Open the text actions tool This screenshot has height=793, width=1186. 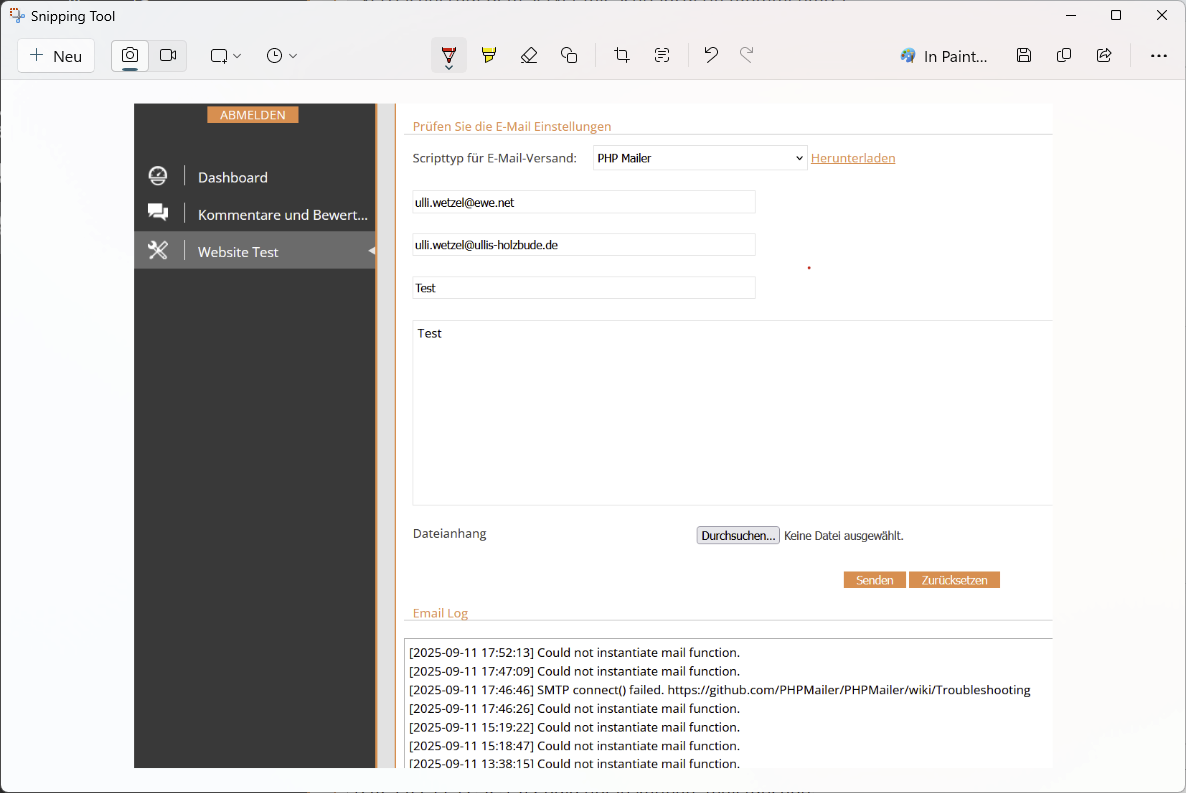click(662, 55)
